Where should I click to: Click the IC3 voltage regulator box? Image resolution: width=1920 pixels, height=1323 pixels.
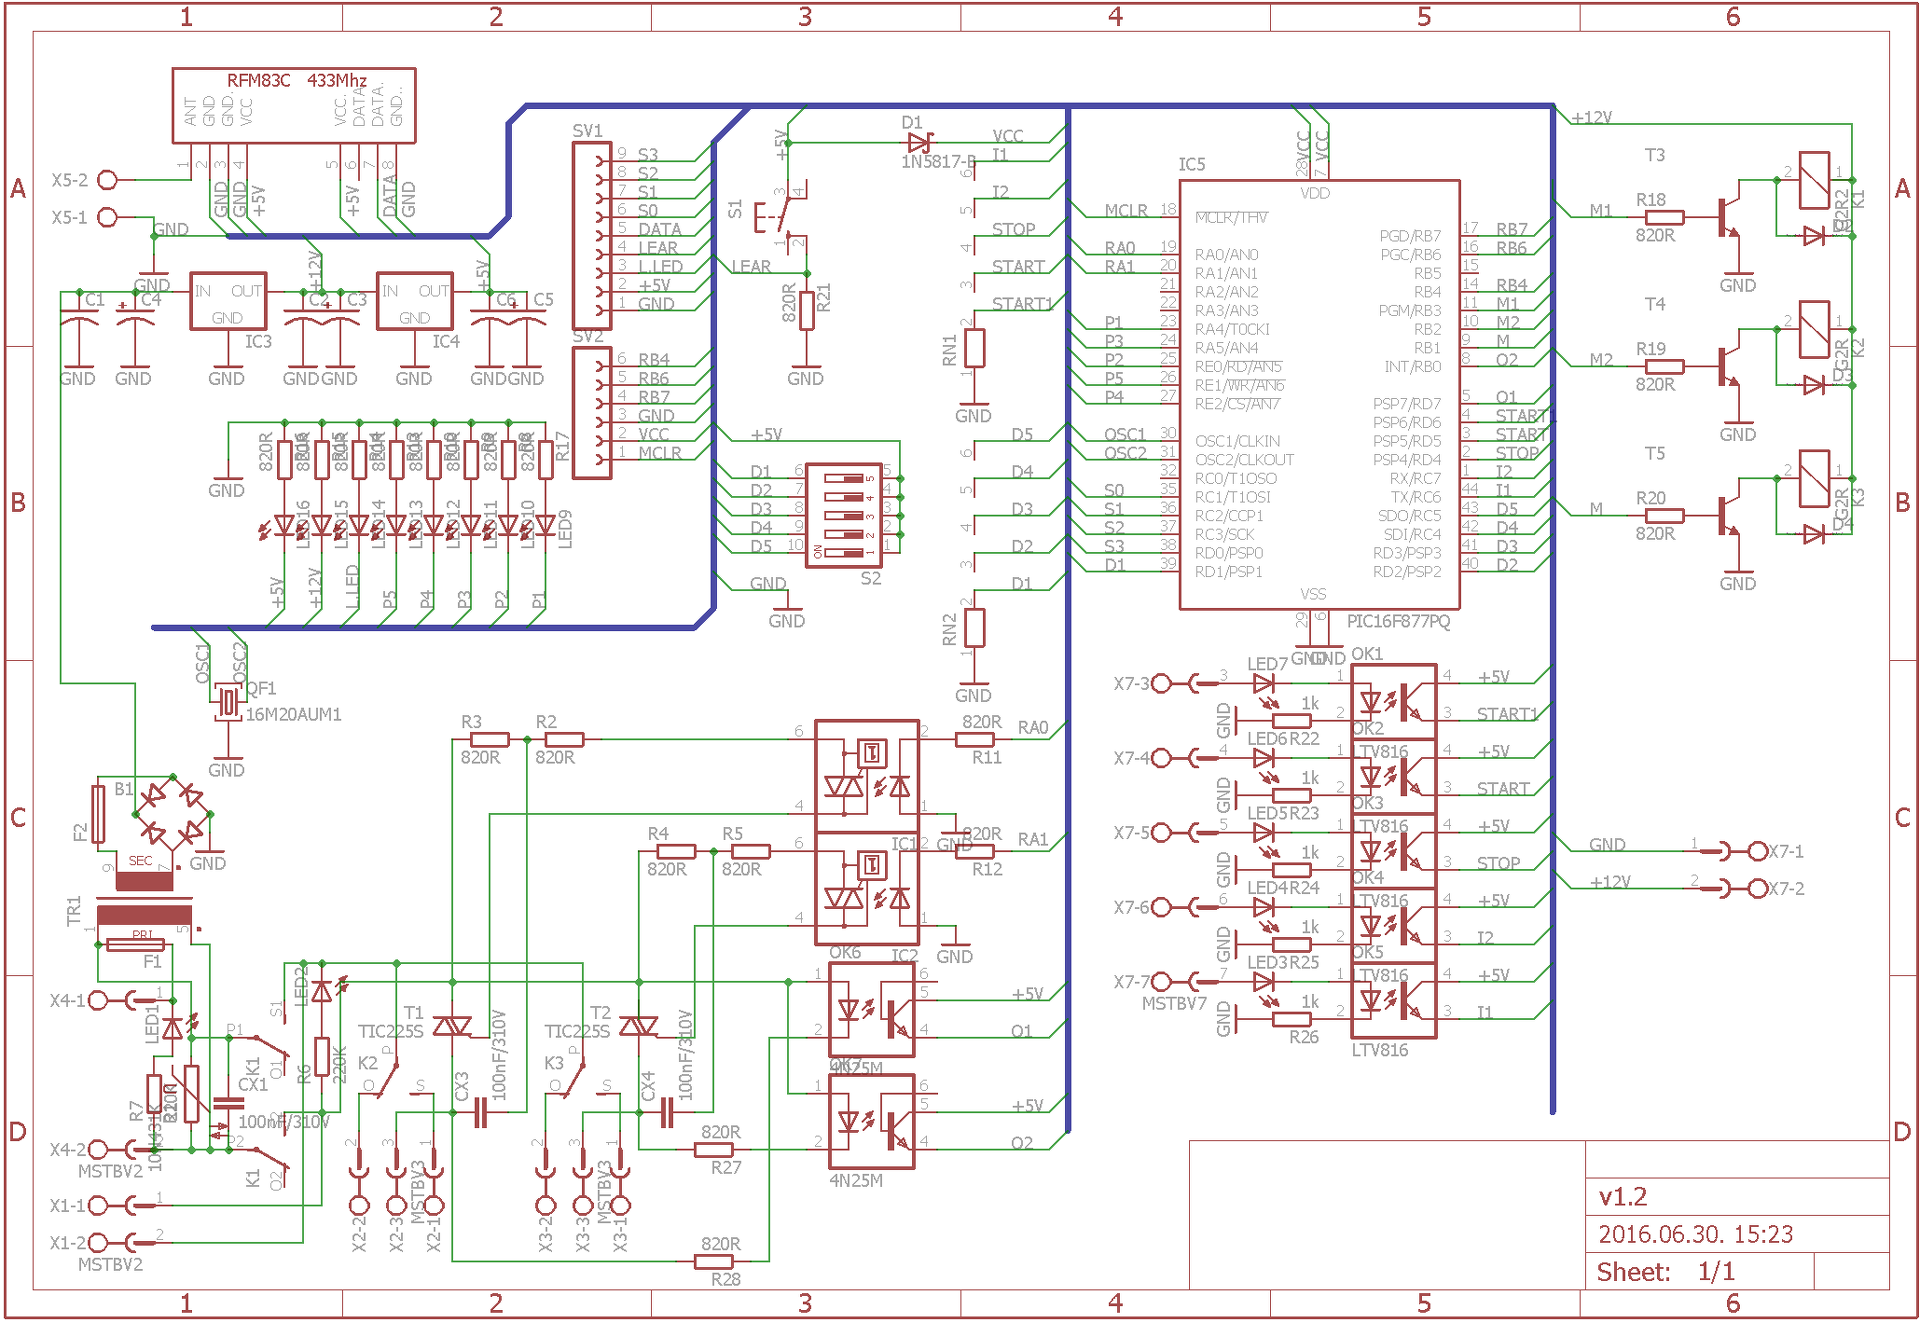tap(228, 301)
